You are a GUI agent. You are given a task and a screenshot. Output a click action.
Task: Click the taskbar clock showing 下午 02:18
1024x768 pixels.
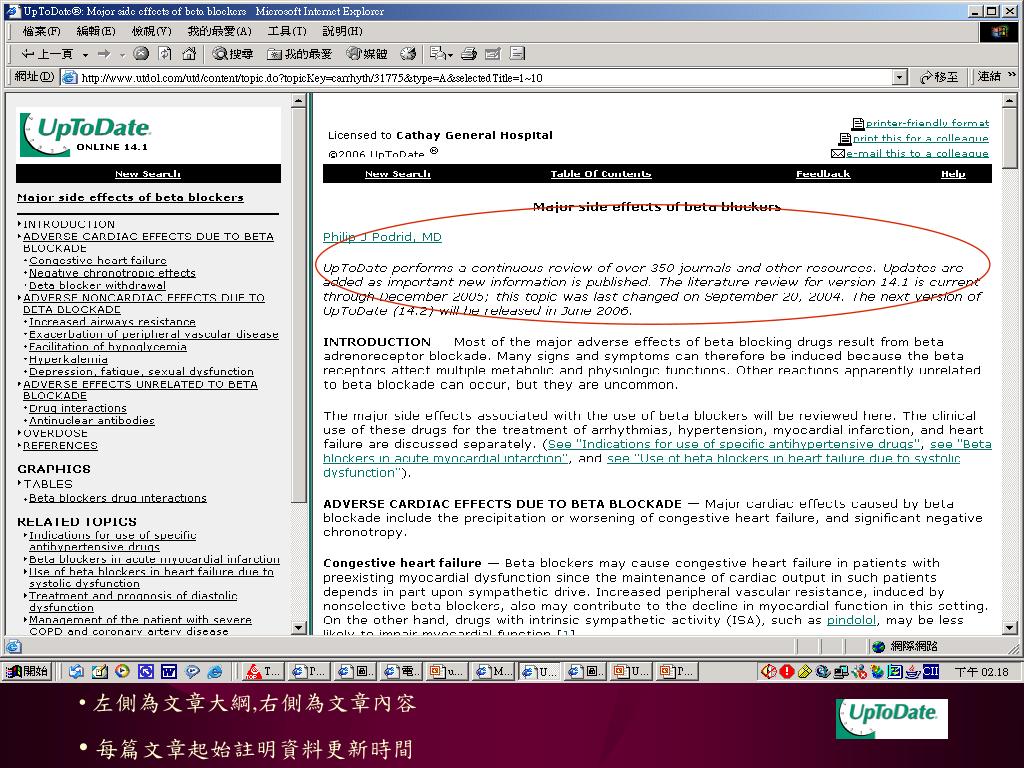coord(981,671)
